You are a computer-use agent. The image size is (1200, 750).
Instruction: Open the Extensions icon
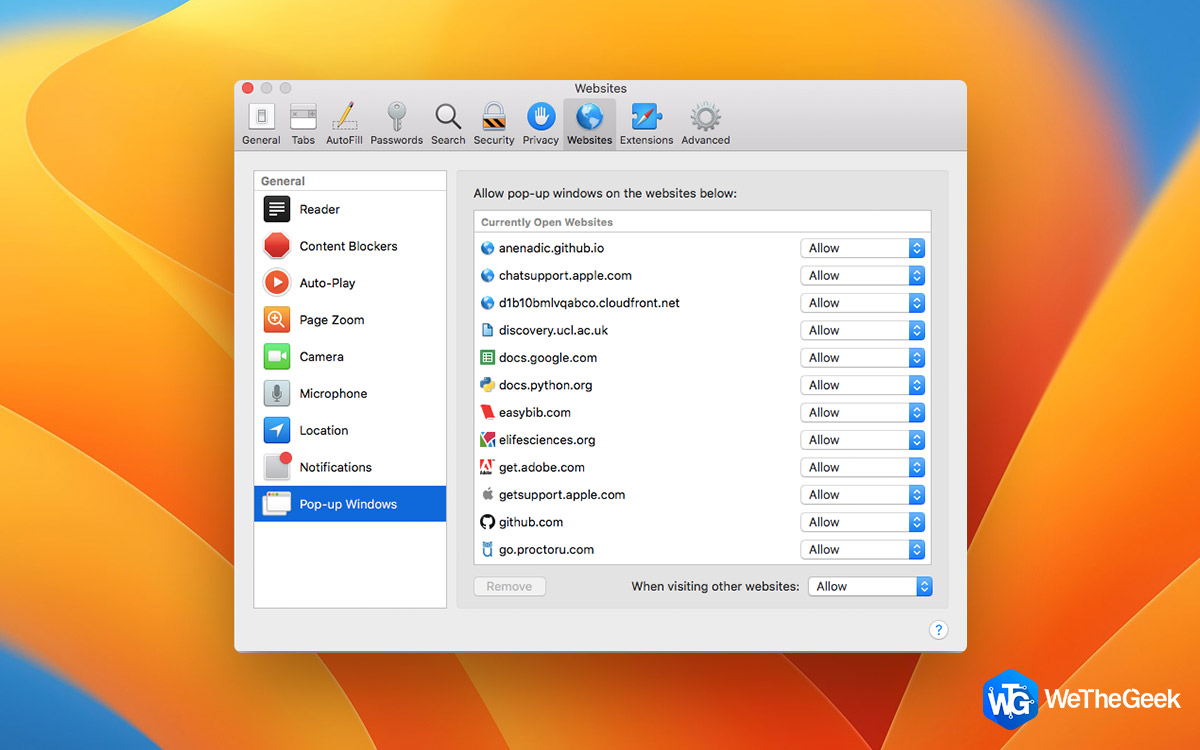tap(646, 116)
